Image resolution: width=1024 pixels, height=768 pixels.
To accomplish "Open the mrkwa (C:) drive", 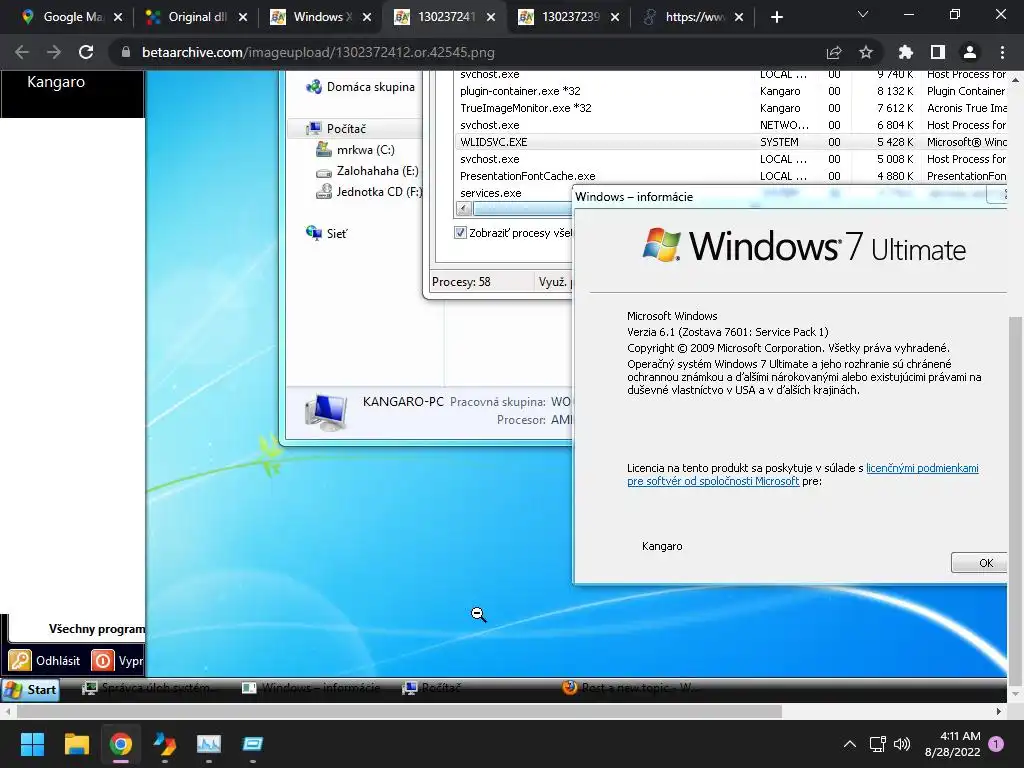I will point(355,150).
